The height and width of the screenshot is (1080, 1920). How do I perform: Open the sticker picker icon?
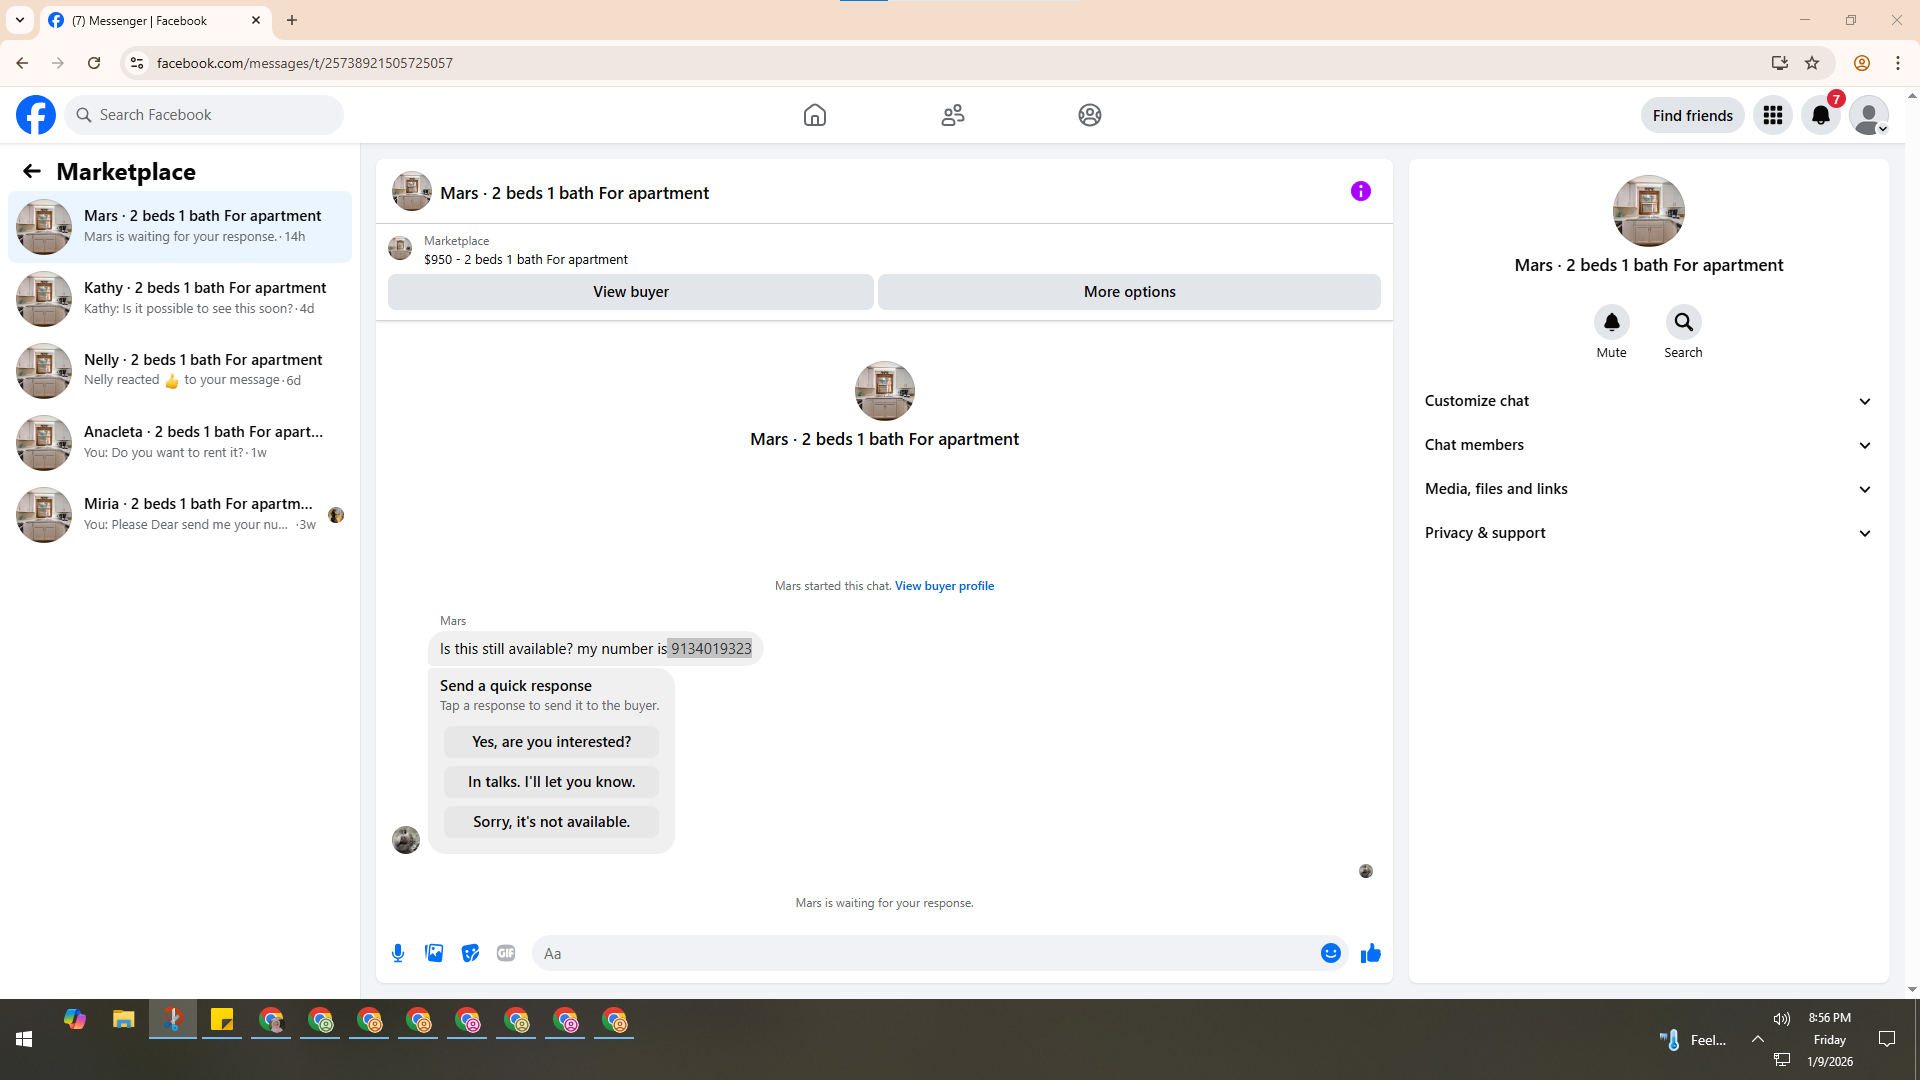coord(470,953)
